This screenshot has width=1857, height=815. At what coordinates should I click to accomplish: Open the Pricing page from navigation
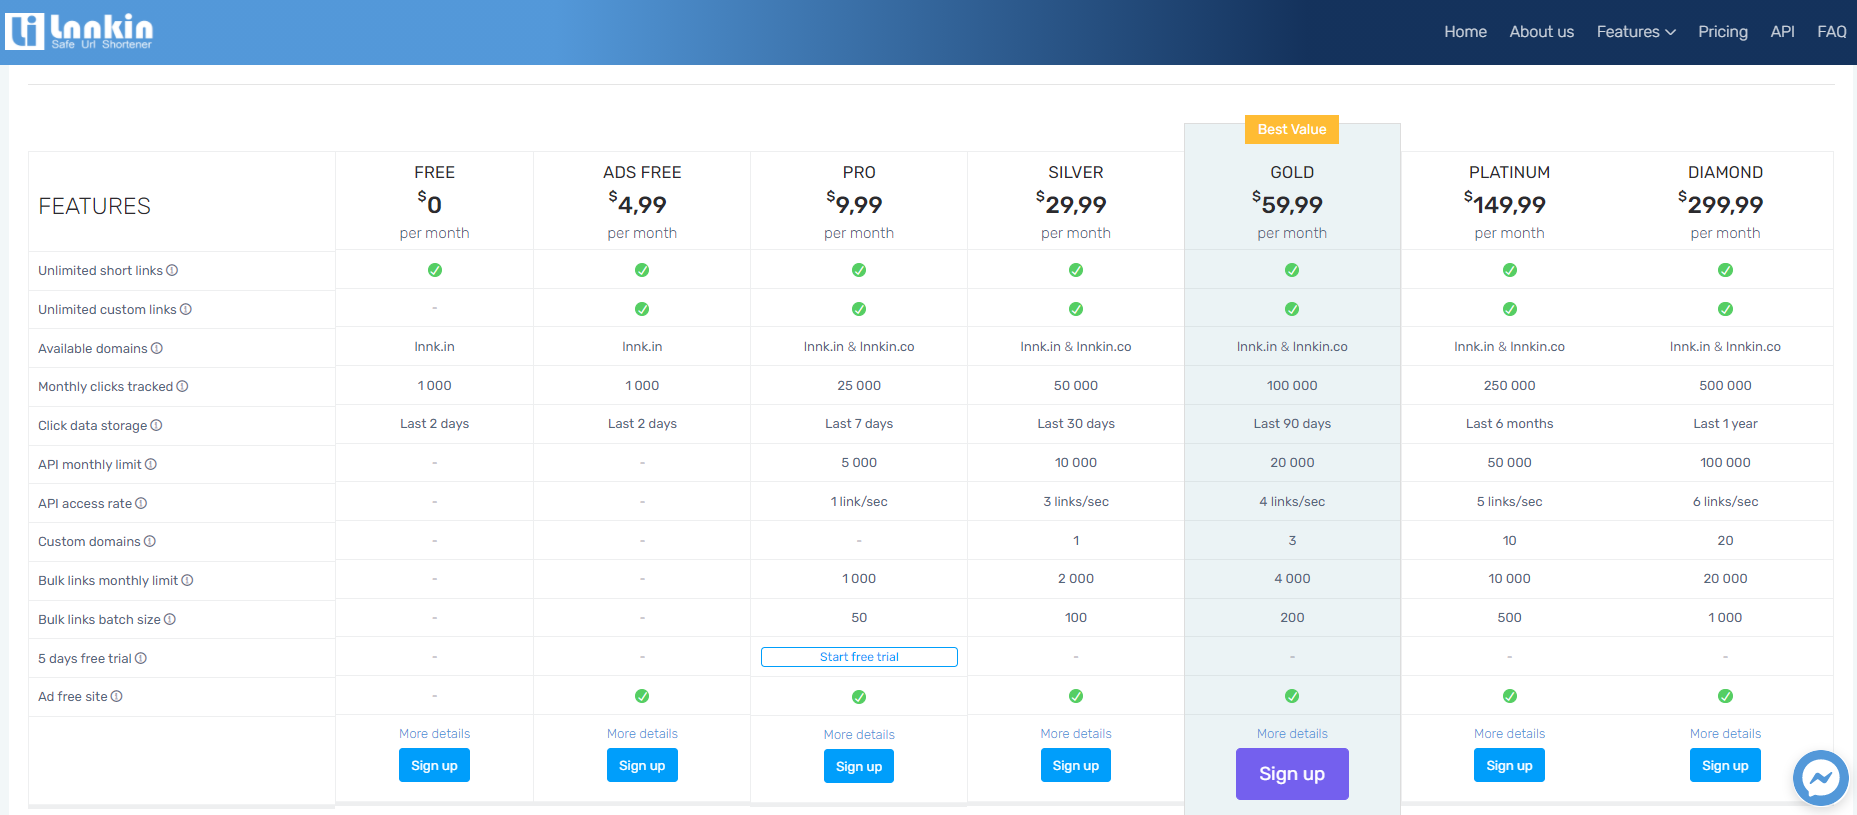coord(1722,32)
